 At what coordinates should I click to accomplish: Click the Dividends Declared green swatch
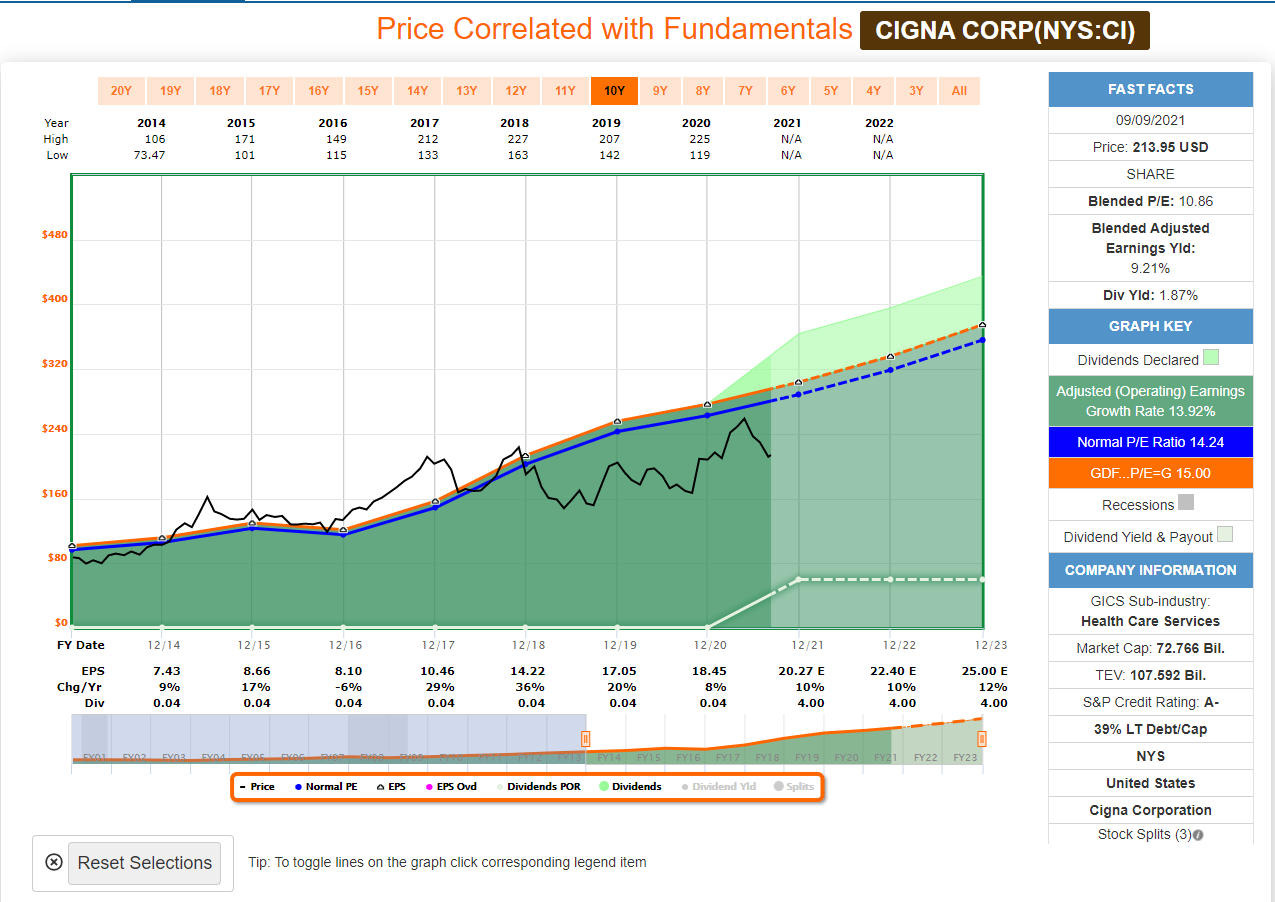click(1211, 357)
